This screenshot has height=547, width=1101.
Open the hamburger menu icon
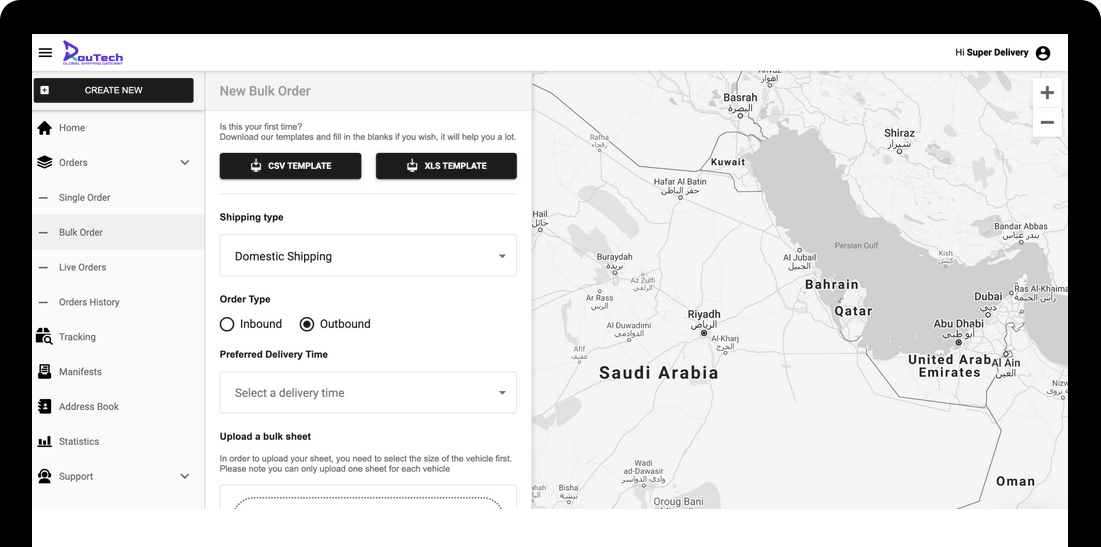[45, 53]
